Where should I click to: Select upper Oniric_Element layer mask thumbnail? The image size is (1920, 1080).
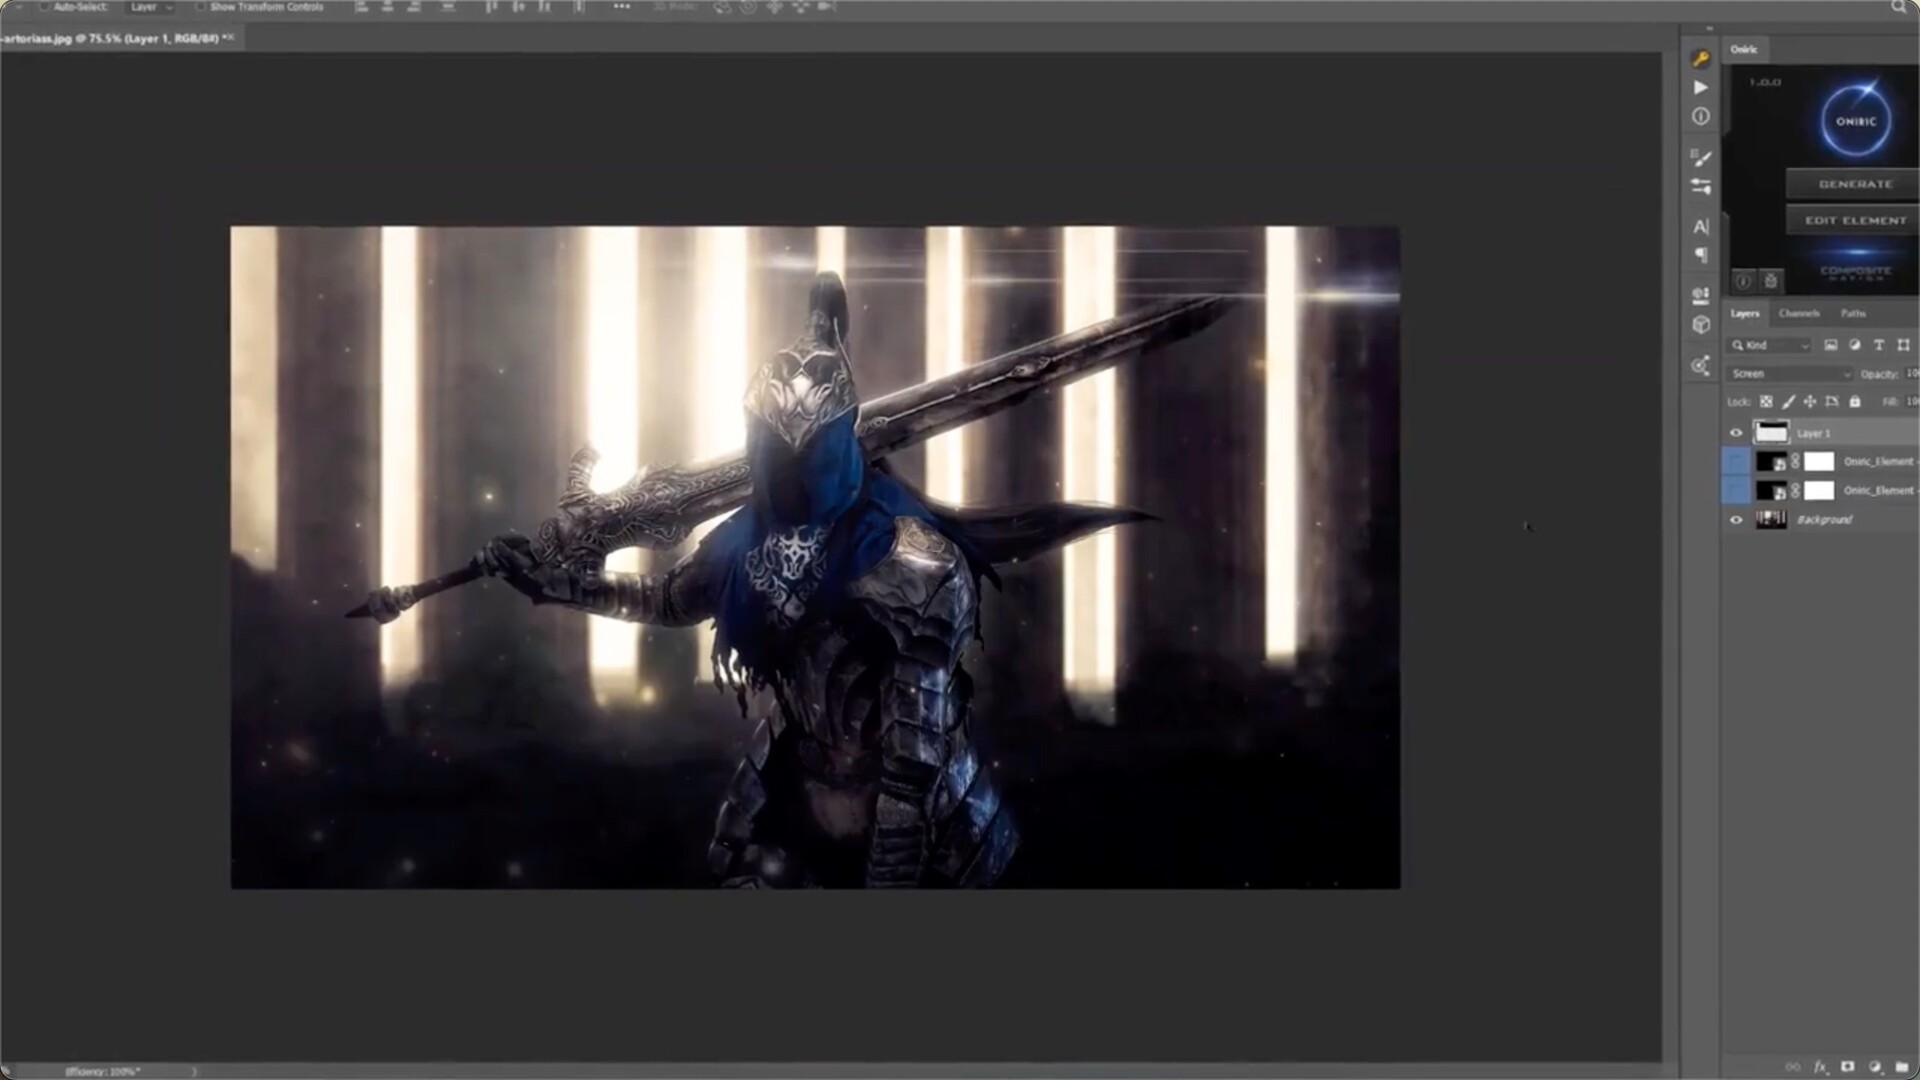(1819, 462)
